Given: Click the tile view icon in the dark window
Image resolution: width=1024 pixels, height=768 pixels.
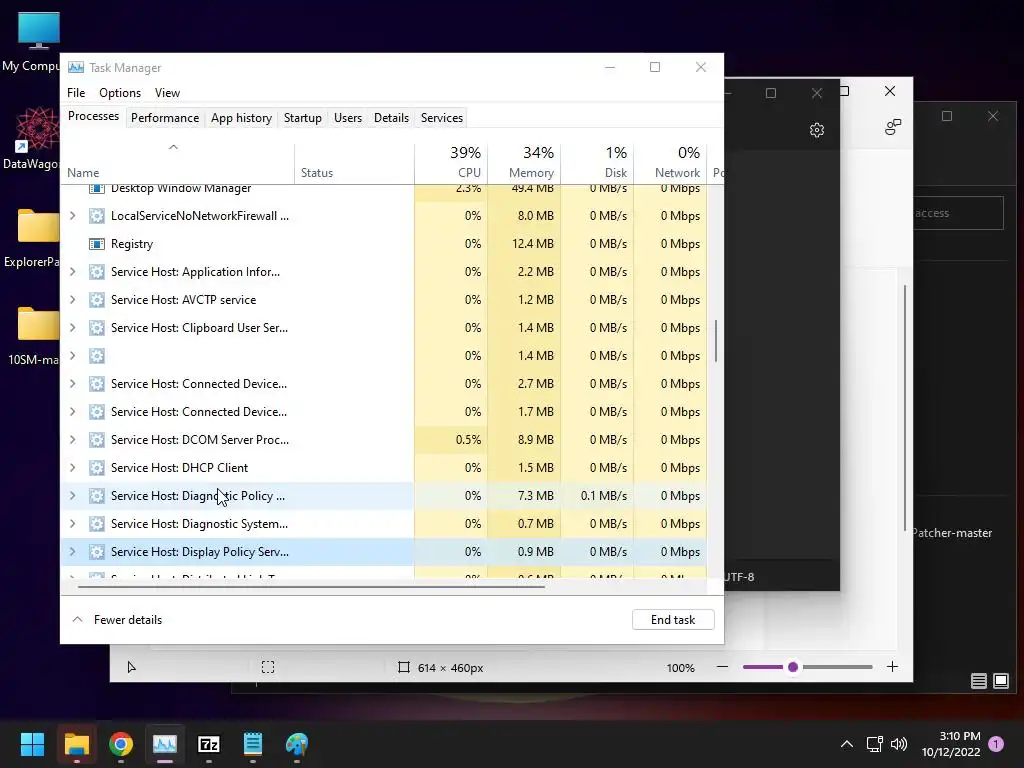Looking at the screenshot, I should click(x=1000, y=681).
